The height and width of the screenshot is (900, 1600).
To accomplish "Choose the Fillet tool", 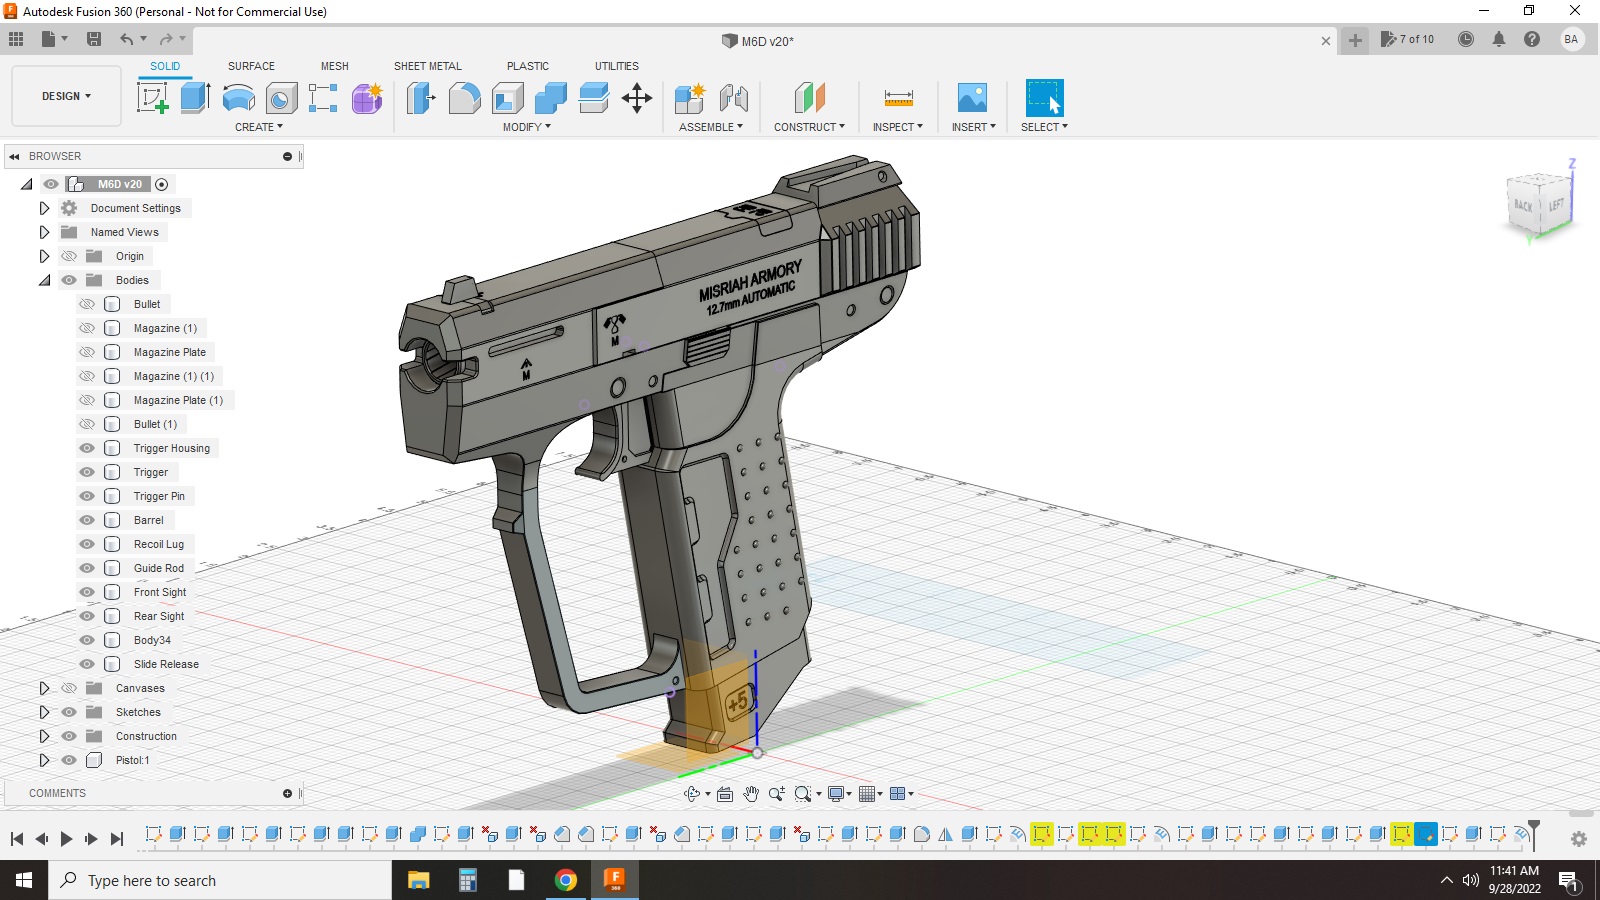I will click(464, 98).
